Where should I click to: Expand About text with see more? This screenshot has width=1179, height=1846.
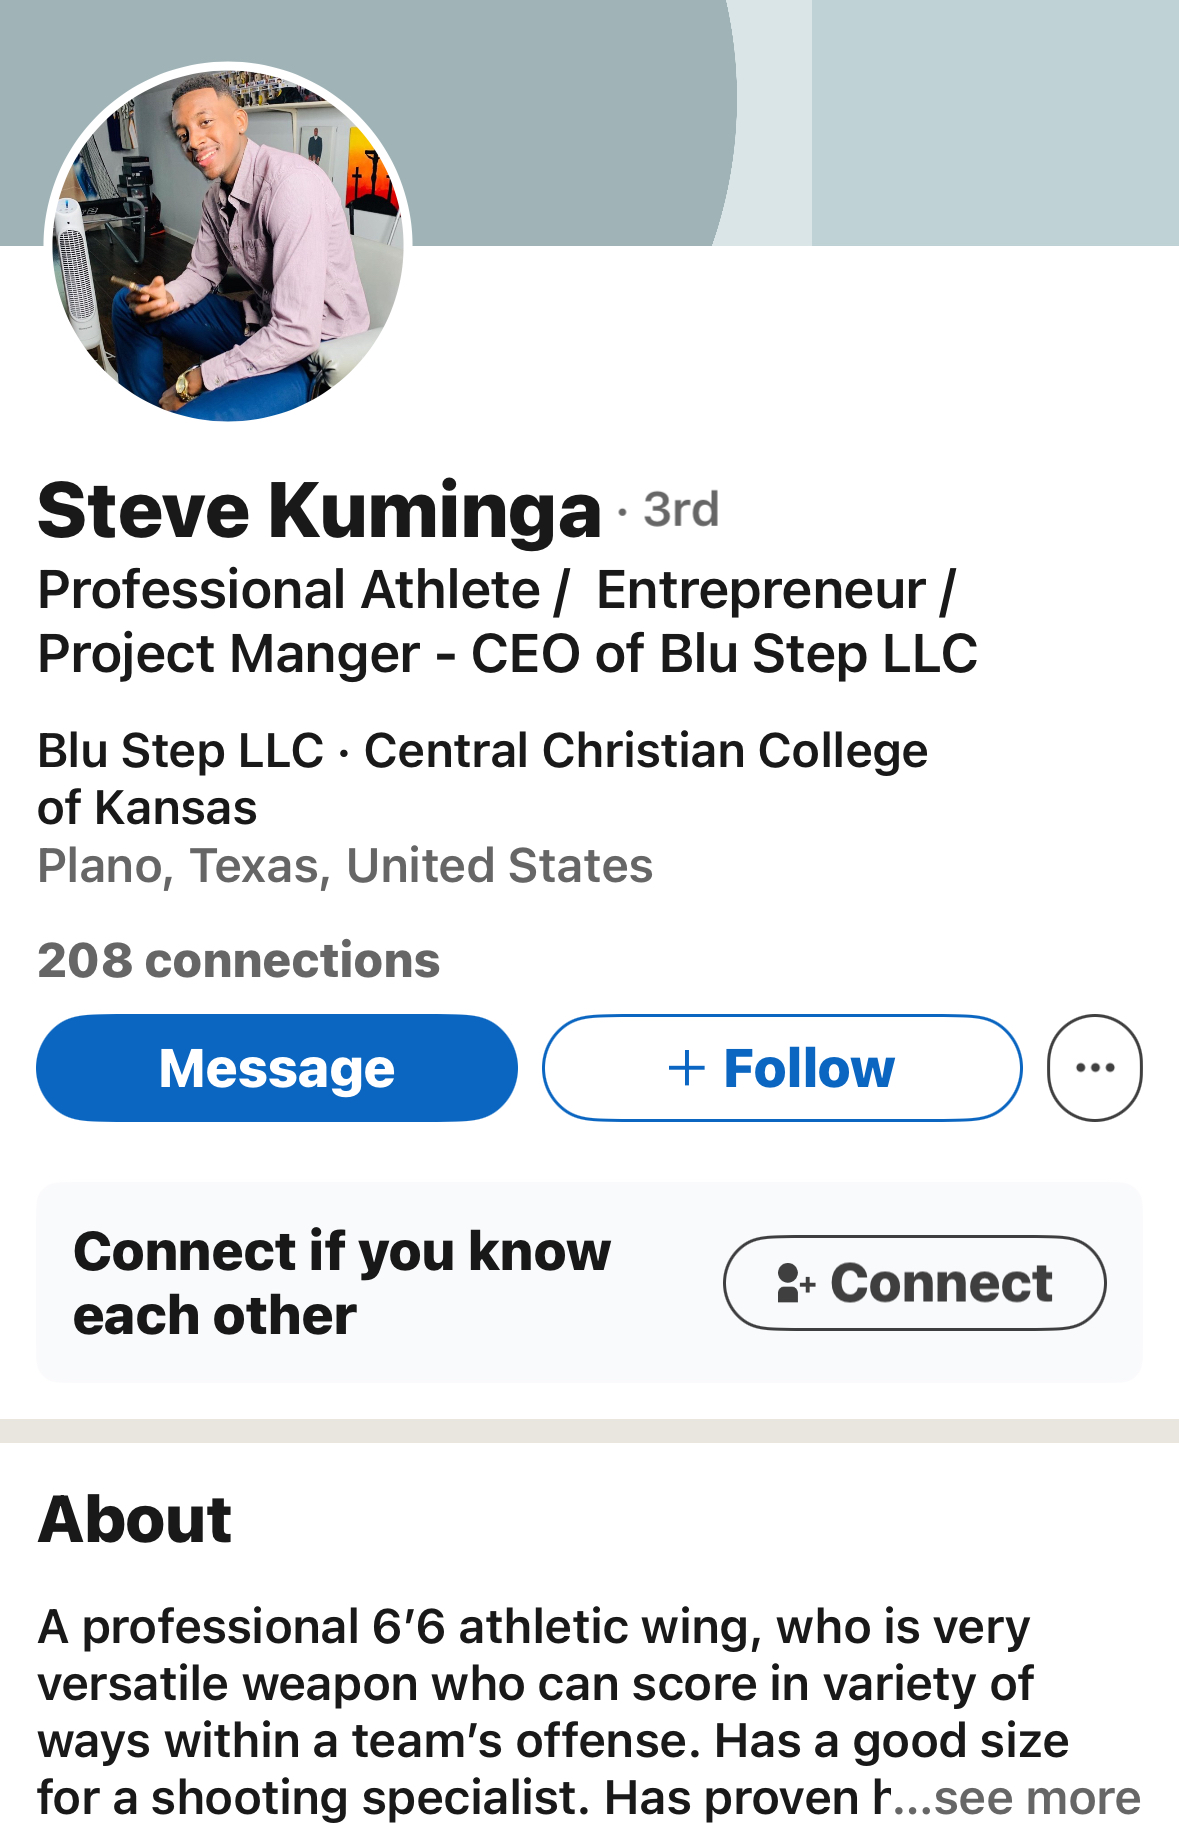(1037, 1798)
